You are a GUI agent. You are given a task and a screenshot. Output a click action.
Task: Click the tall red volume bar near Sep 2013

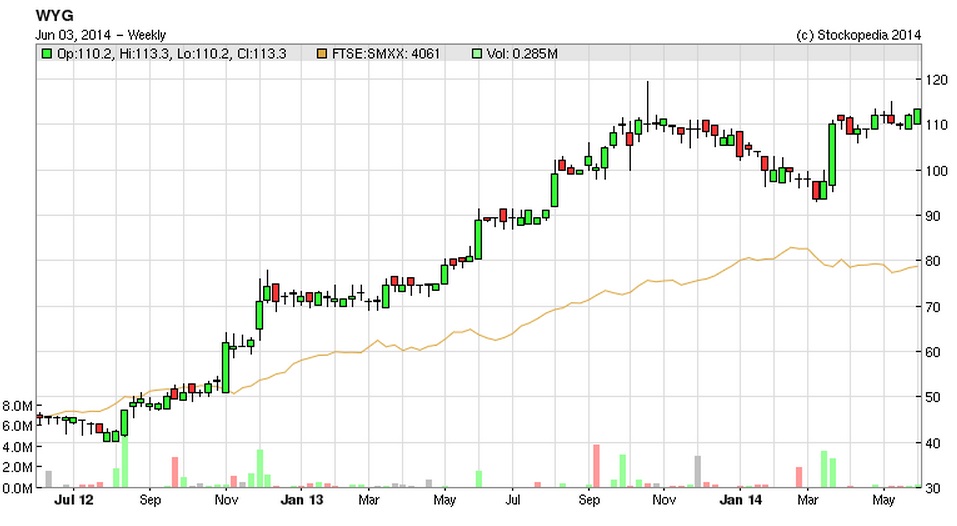(x=596, y=466)
